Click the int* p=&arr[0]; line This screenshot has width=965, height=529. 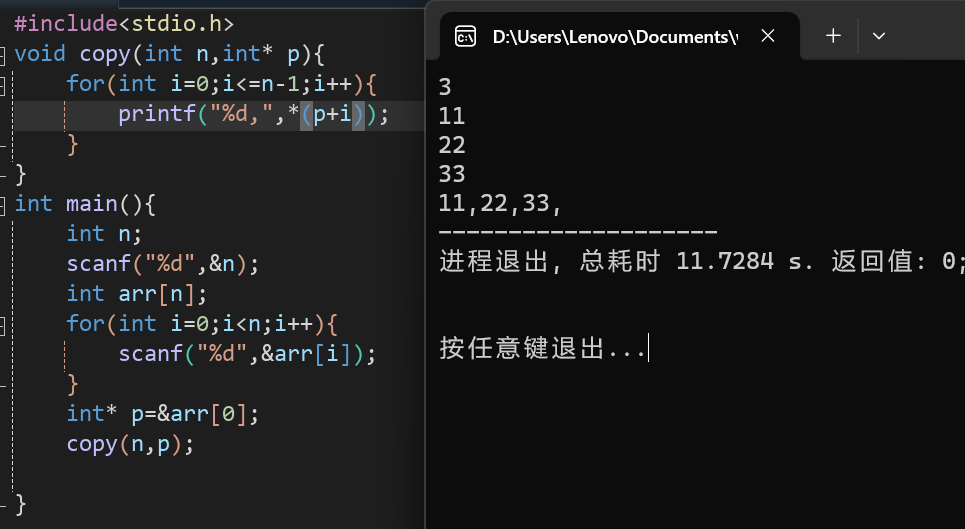[163, 414]
